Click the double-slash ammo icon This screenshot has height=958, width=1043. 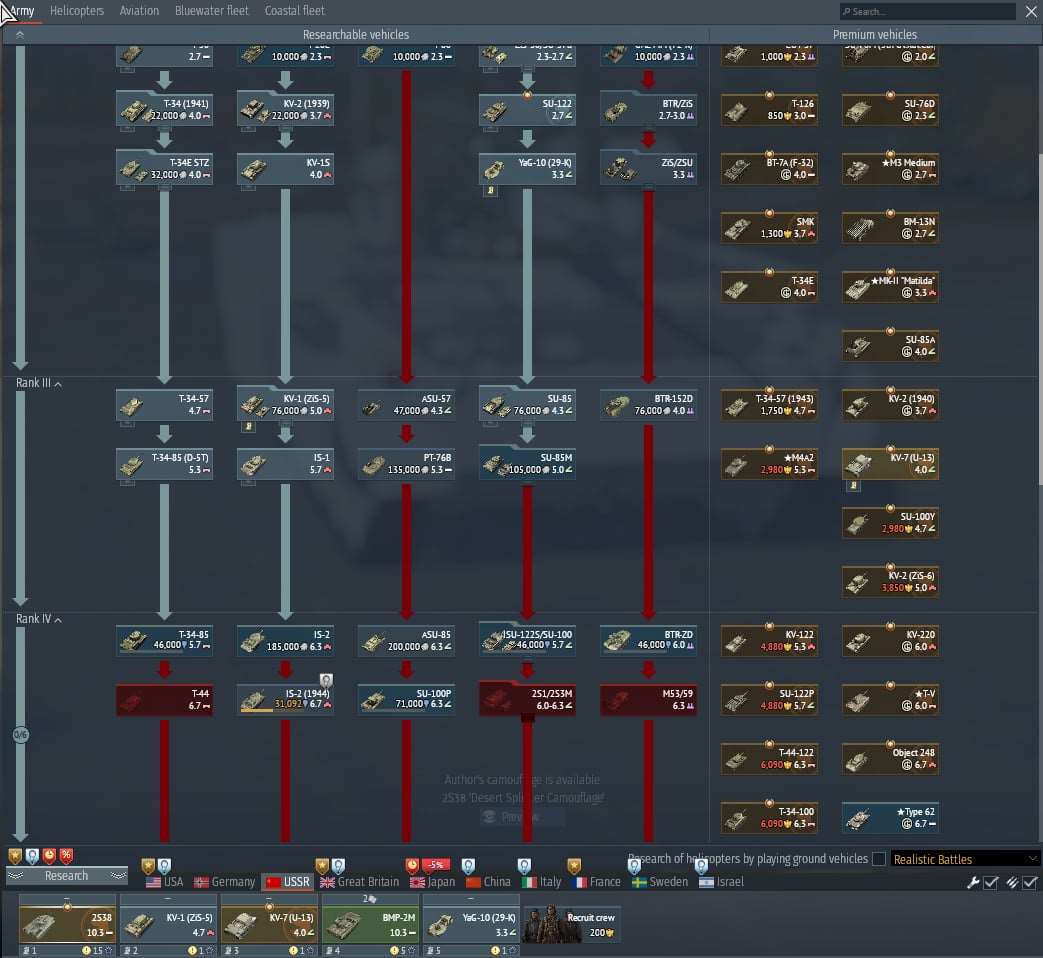coord(1012,882)
